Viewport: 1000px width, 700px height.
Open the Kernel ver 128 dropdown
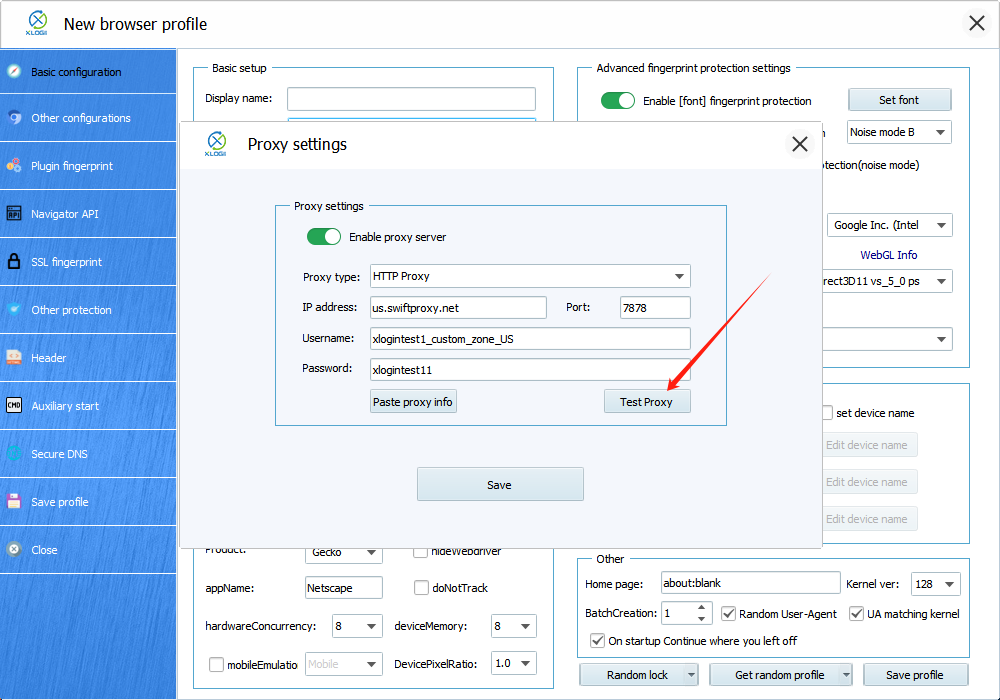click(936, 584)
